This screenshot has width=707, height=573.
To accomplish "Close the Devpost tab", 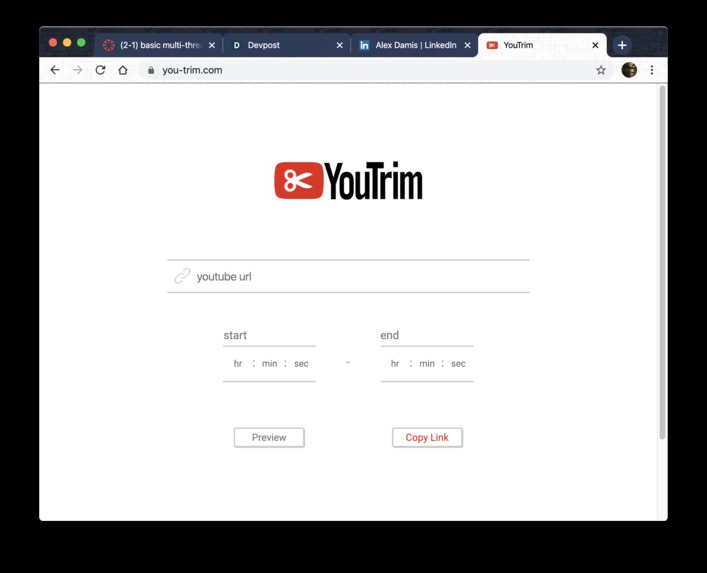I will coord(340,45).
